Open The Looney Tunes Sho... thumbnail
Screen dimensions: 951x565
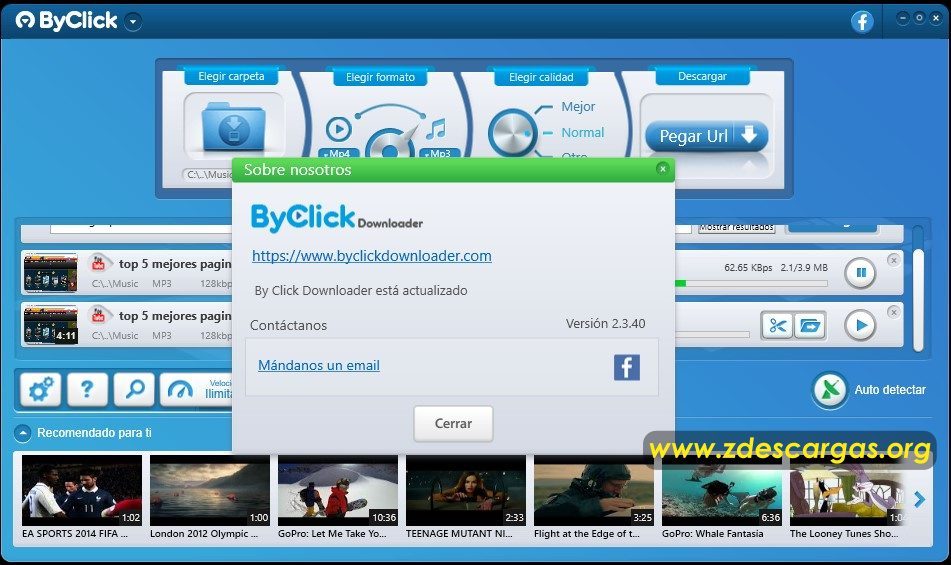point(849,490)
